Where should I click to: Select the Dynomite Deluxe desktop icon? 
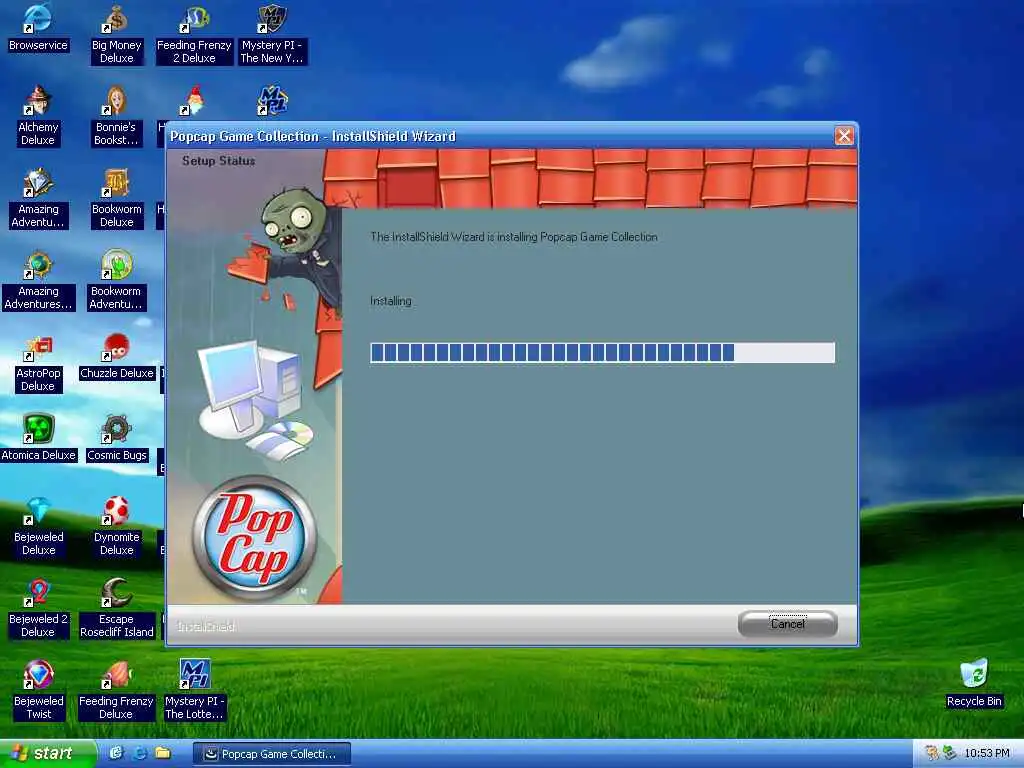(116, 527)
